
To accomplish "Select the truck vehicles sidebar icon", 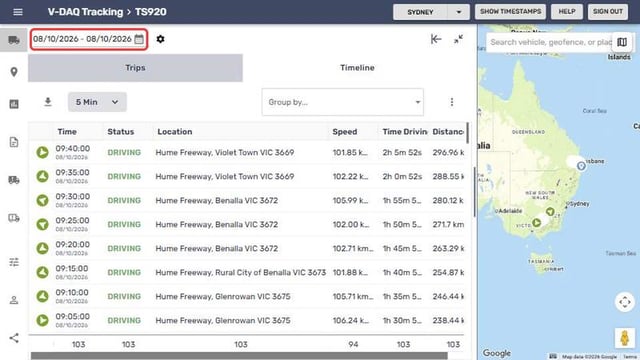I will 14,40.
